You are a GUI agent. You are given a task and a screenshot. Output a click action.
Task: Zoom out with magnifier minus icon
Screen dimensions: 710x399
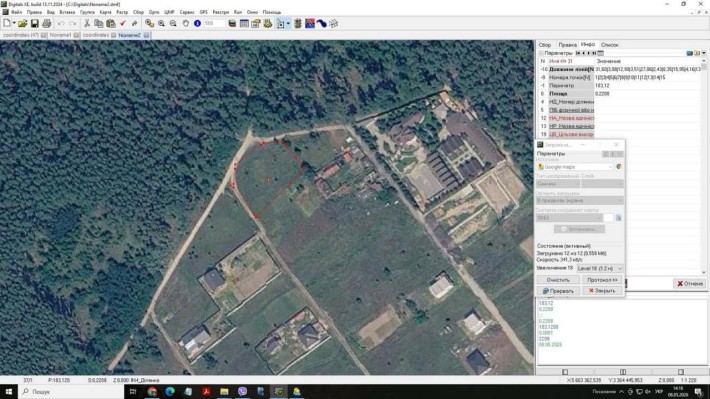pyautogui.click(x=173, y=24)
